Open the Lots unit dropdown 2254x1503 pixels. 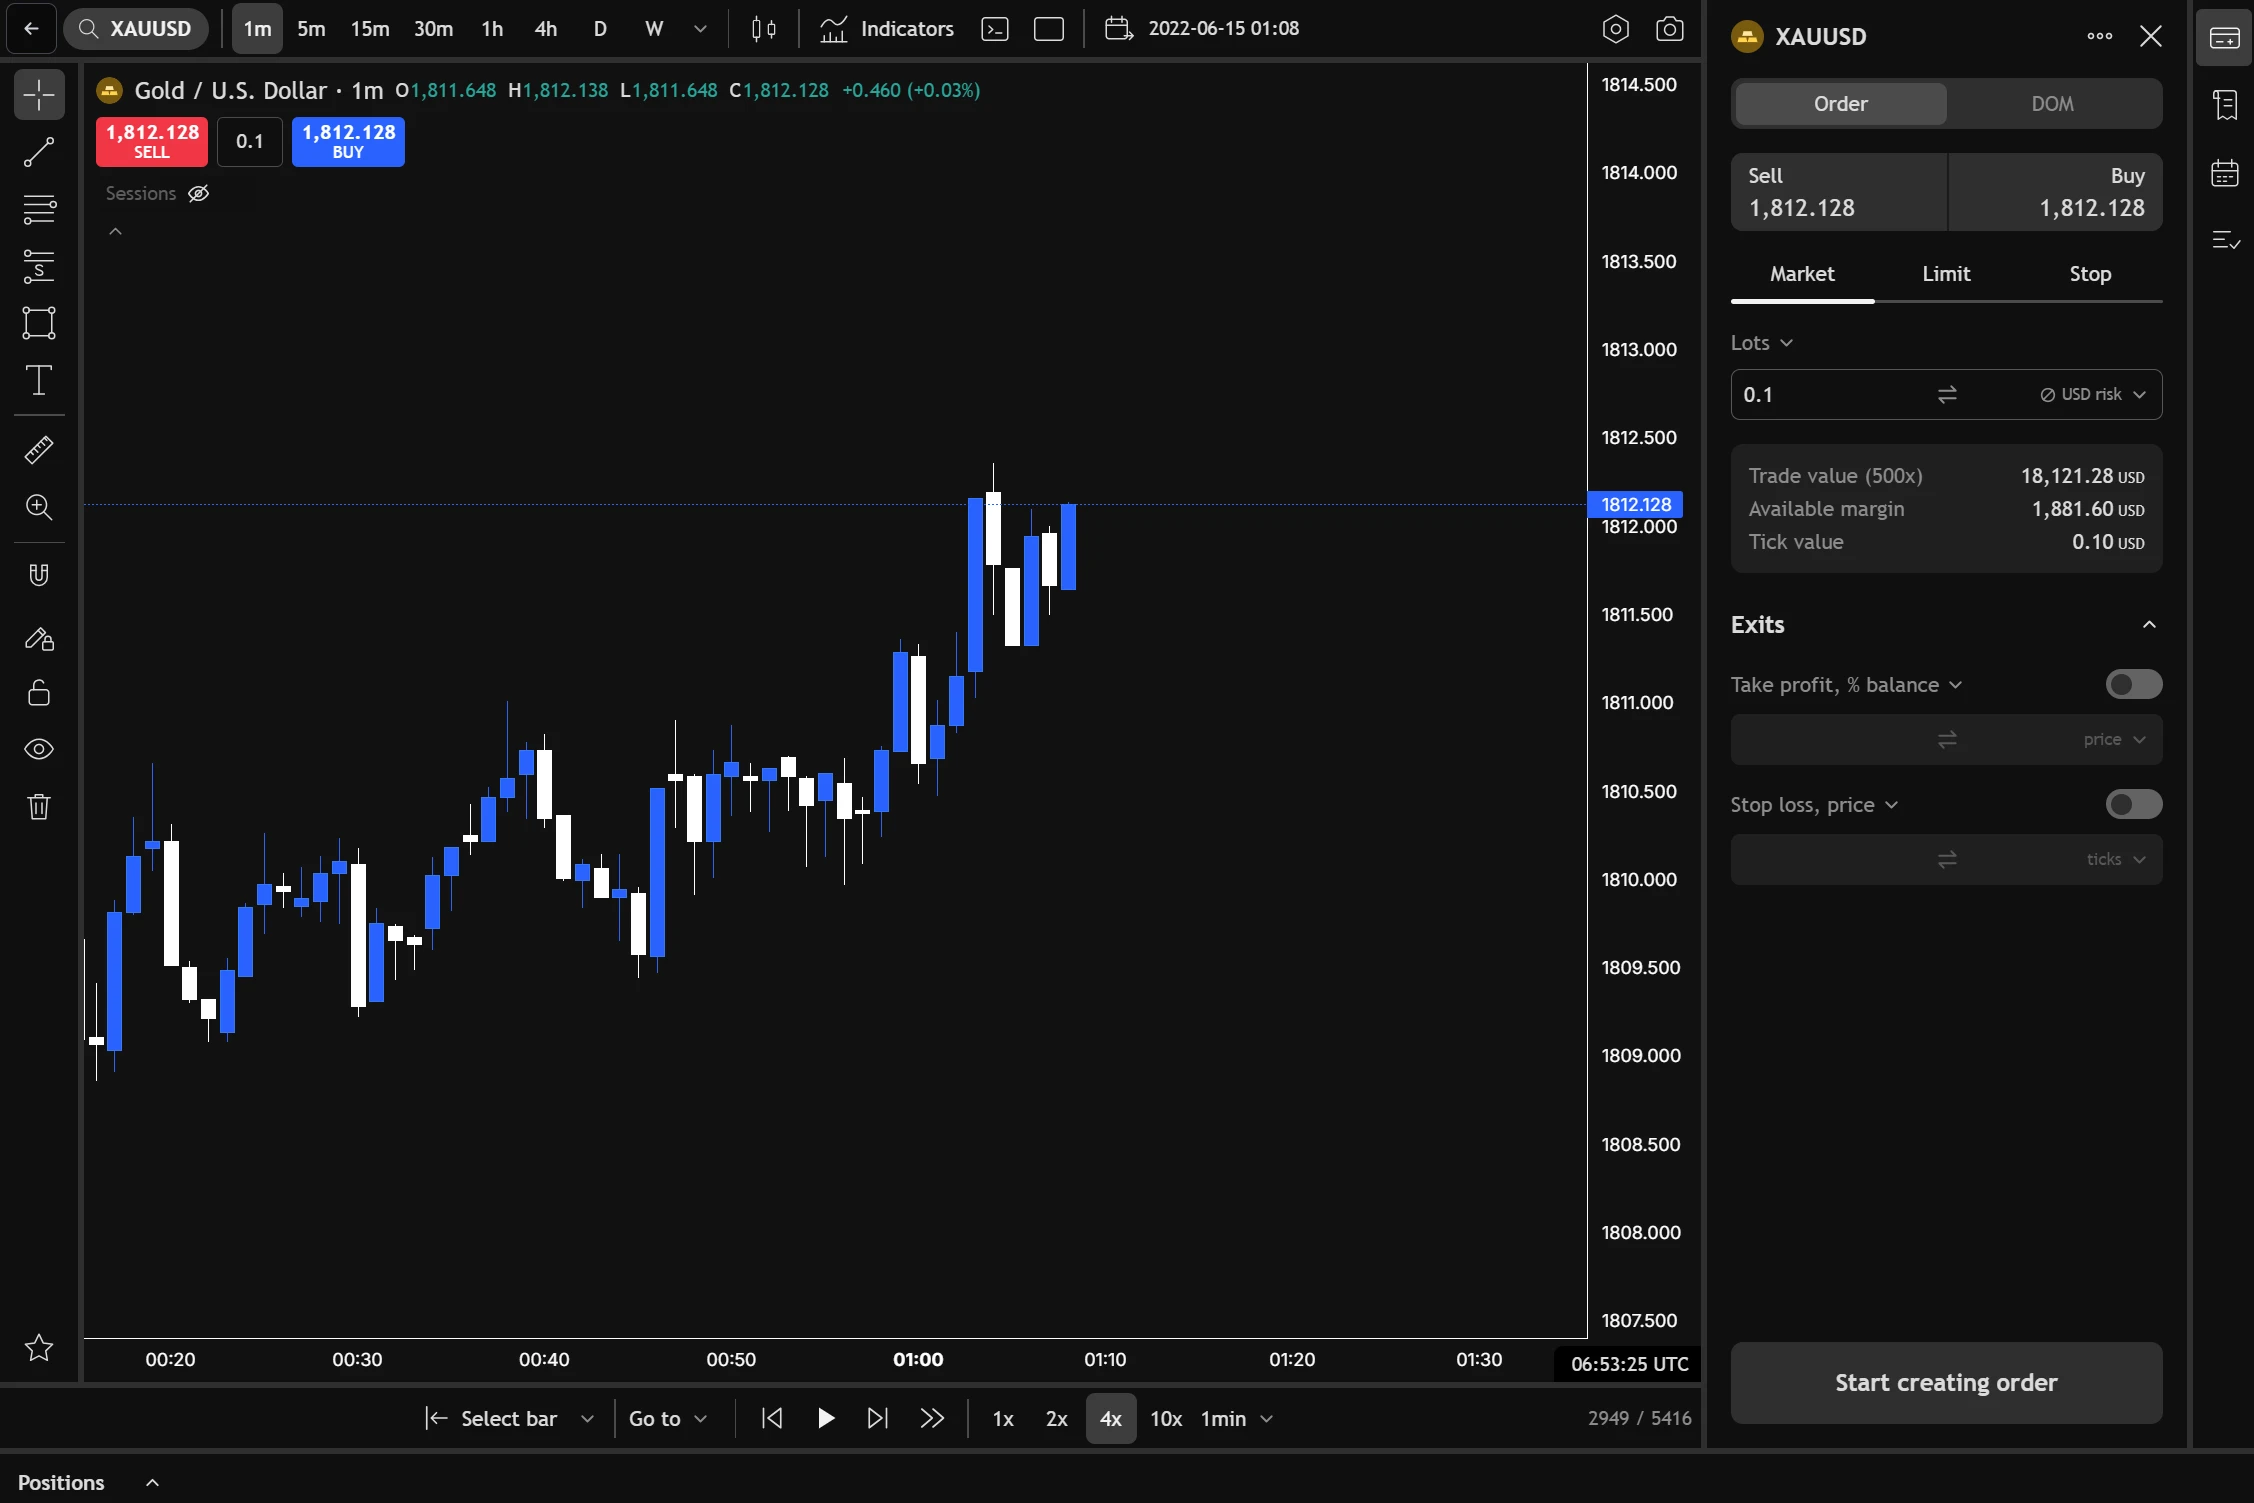pos(1762,343)
